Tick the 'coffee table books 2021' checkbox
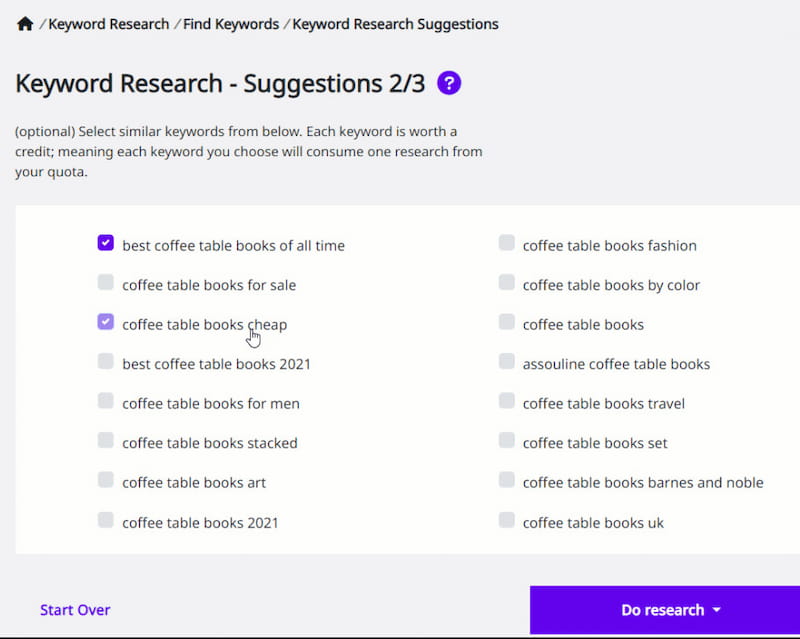This screenshot has width=800, height=639. [106, 520]
